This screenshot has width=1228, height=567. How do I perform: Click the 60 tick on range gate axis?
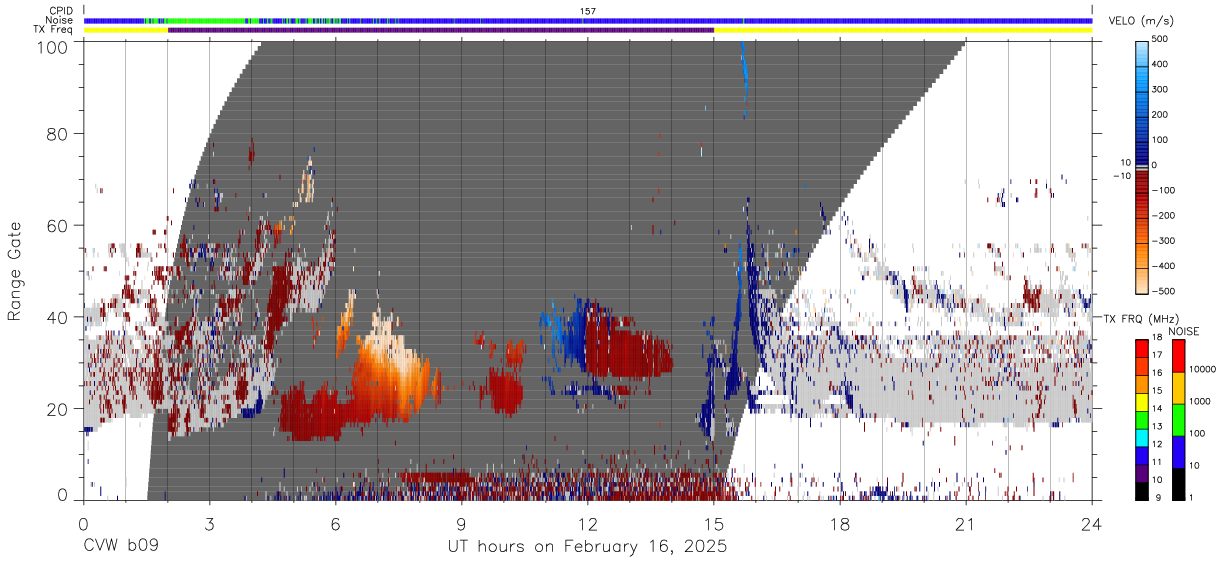point(56,226)
